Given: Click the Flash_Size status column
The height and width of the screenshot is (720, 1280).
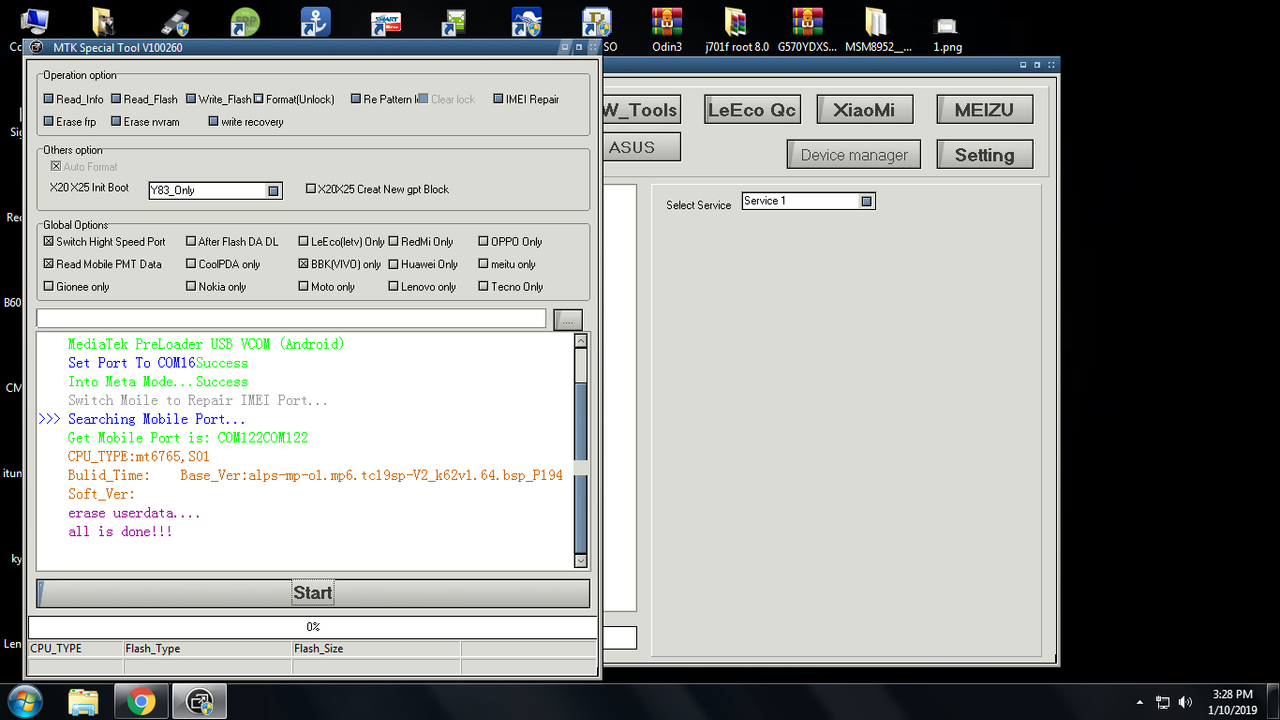Looking at the screenshot, I should (x=376, y=649).
